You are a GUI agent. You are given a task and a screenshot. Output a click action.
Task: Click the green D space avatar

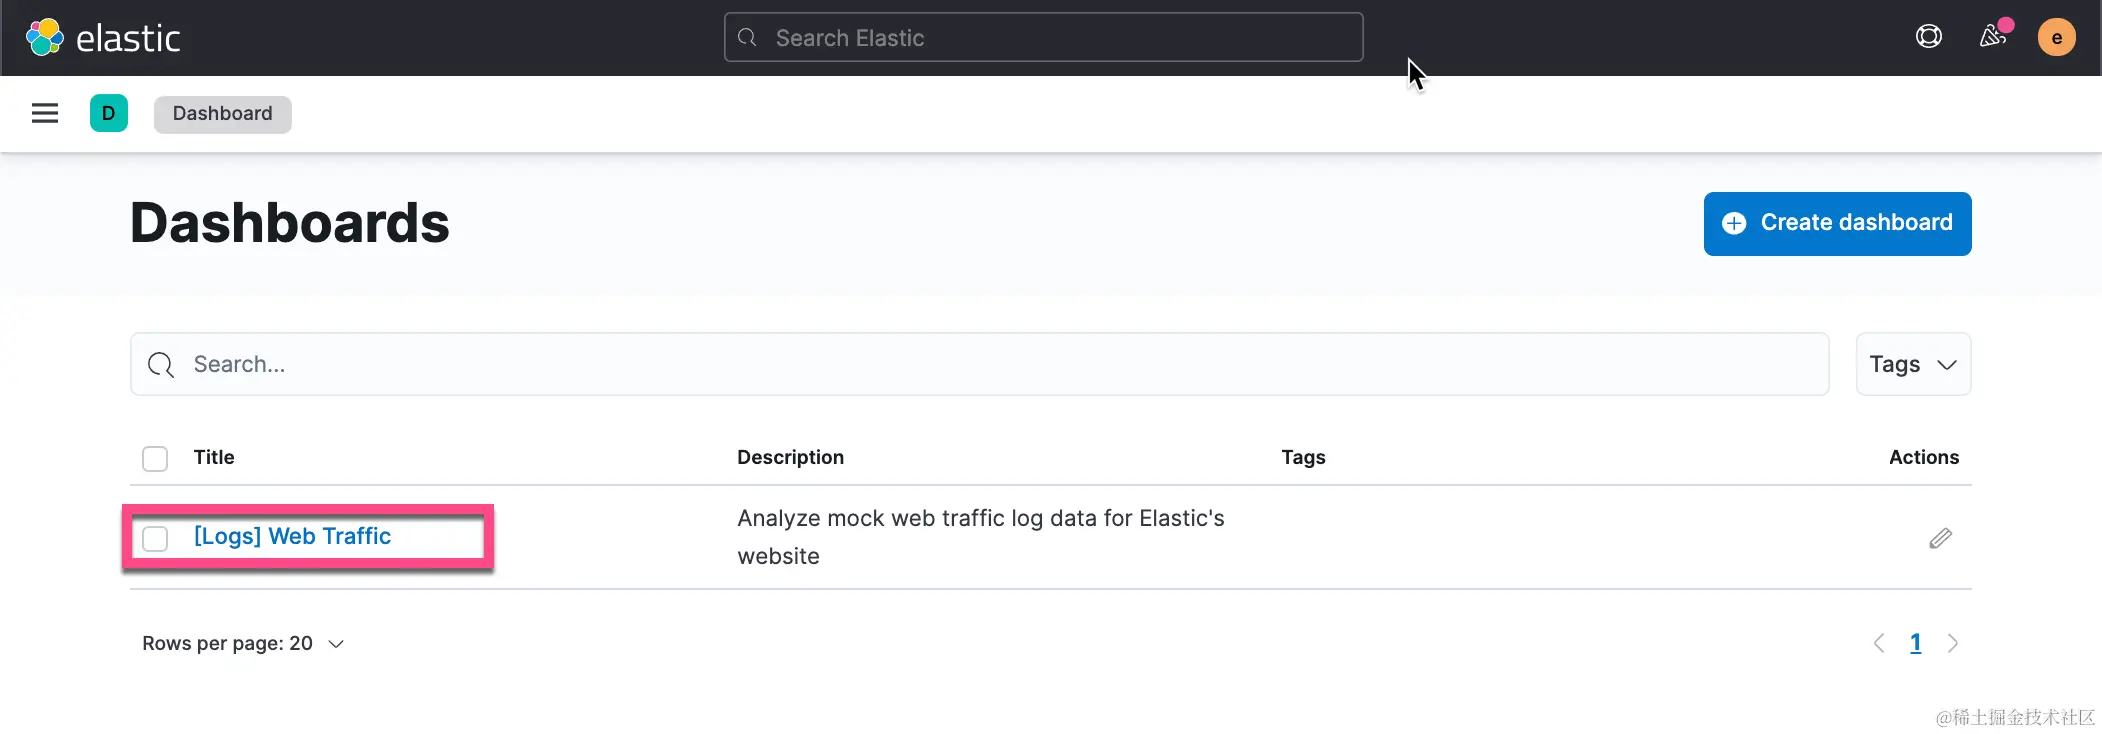coord(109,113)
